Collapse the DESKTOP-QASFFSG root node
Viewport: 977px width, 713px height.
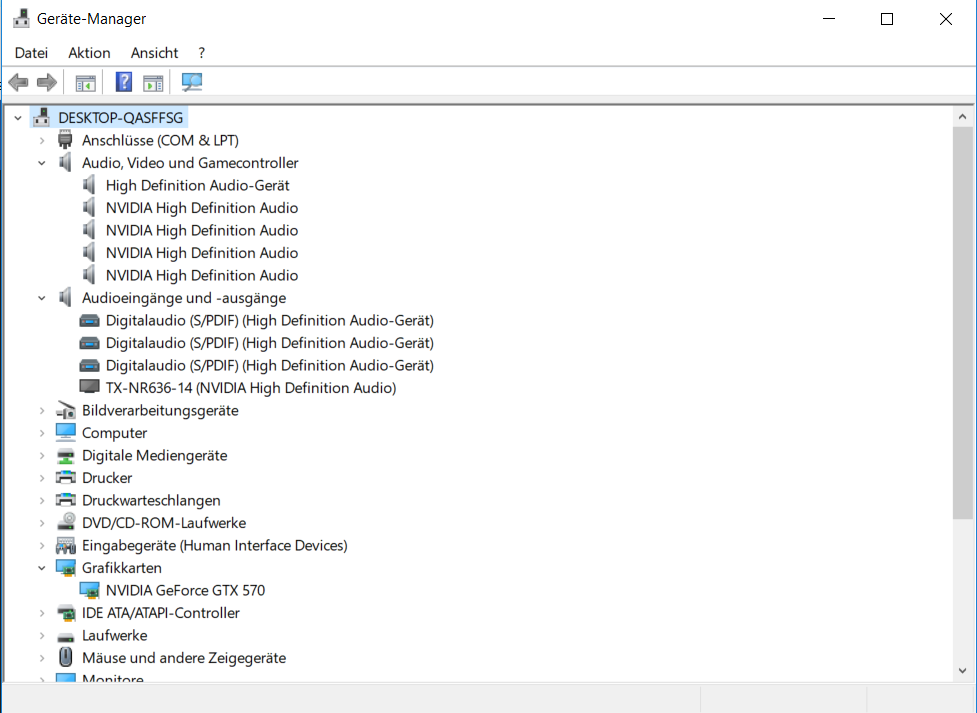18,118
